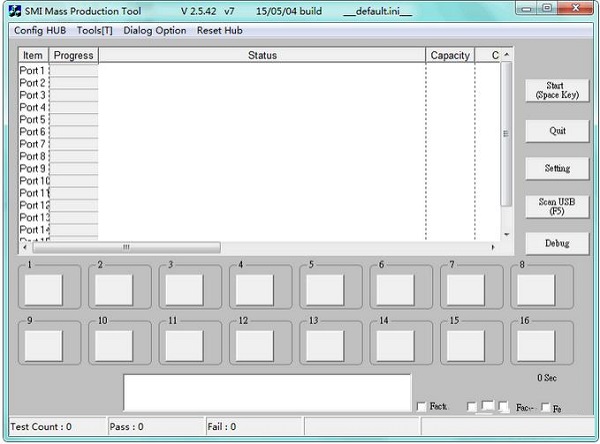Click the horizontal scroll-right arrow
This screenshot has width=600, height=444.
click(x=493, y=247)
